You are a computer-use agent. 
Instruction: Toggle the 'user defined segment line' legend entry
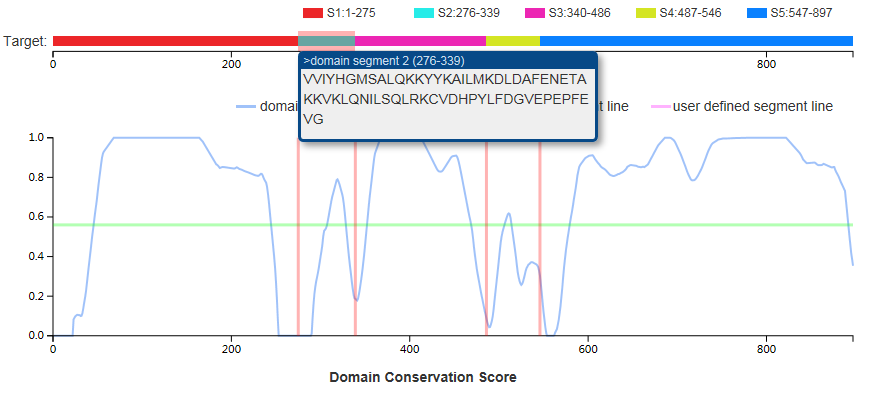tap(743, 106)
